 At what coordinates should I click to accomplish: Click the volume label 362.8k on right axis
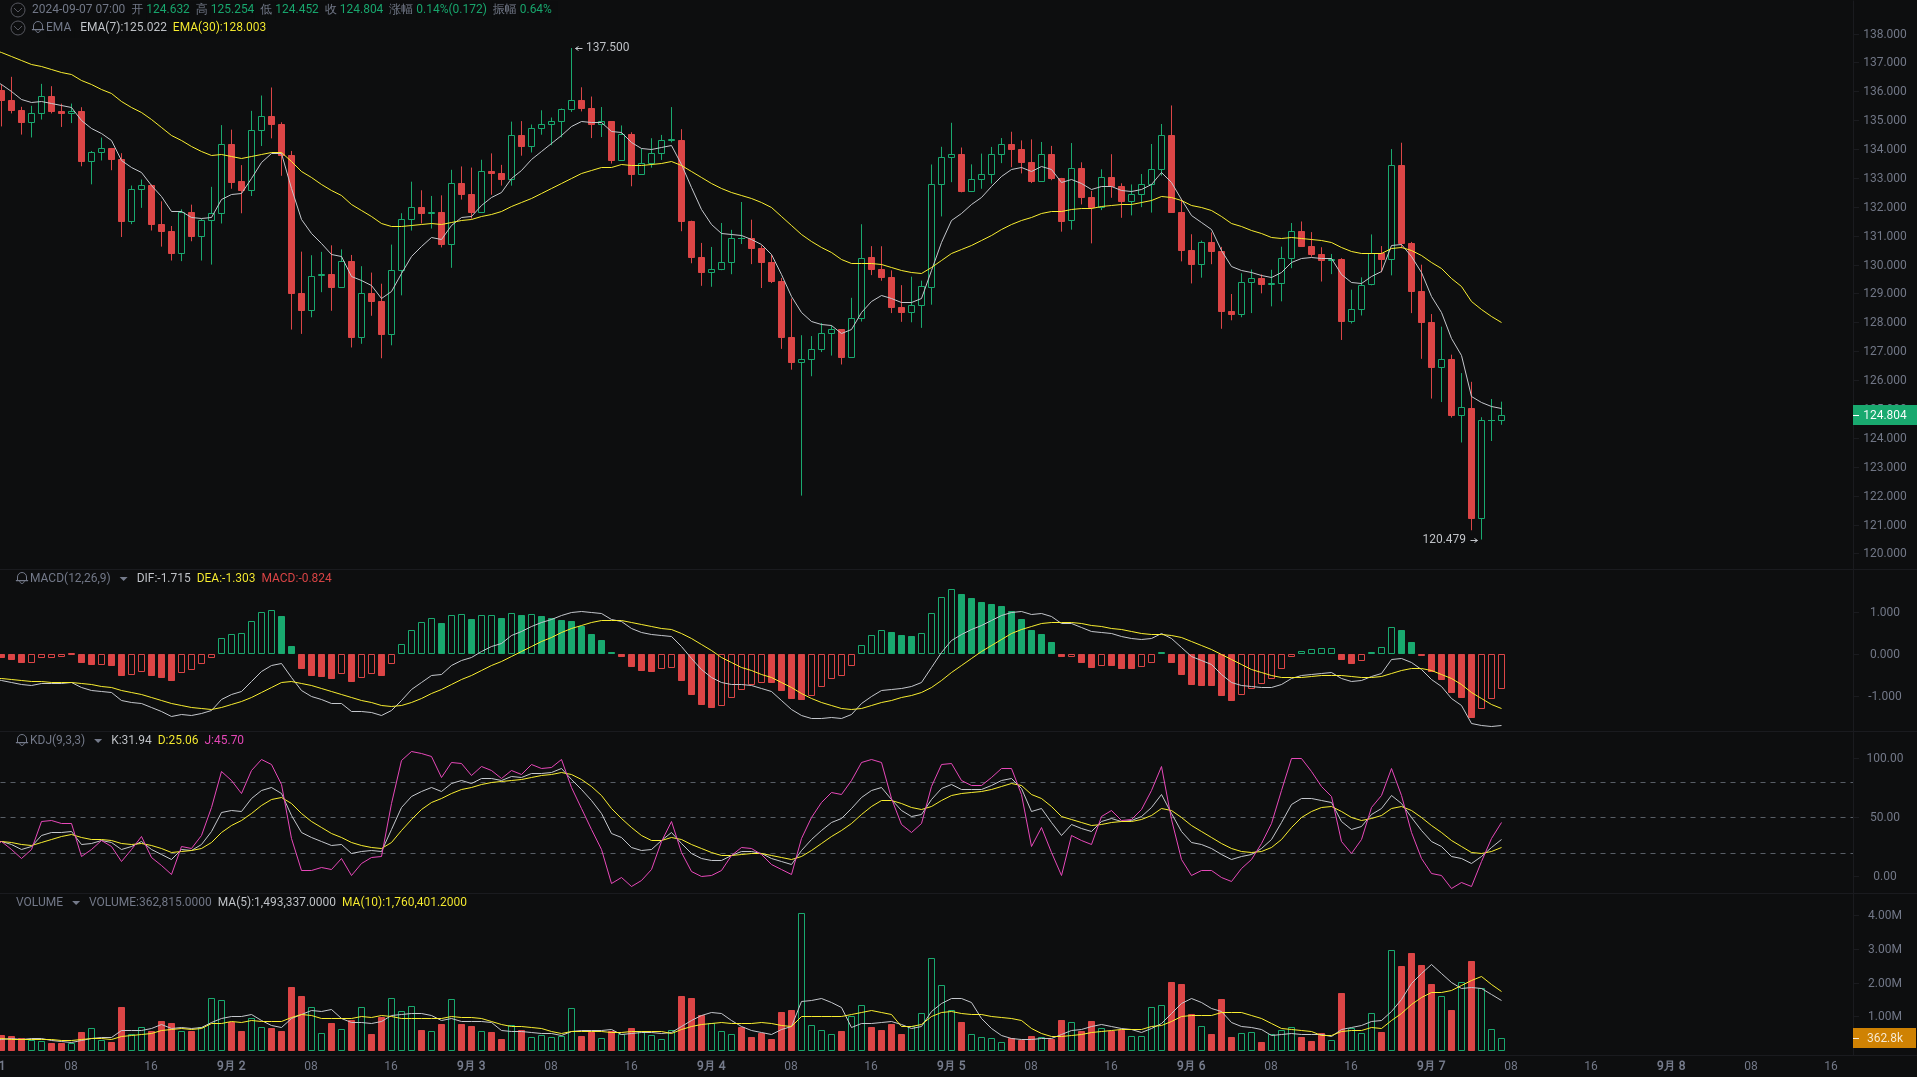point(1883,1038)
